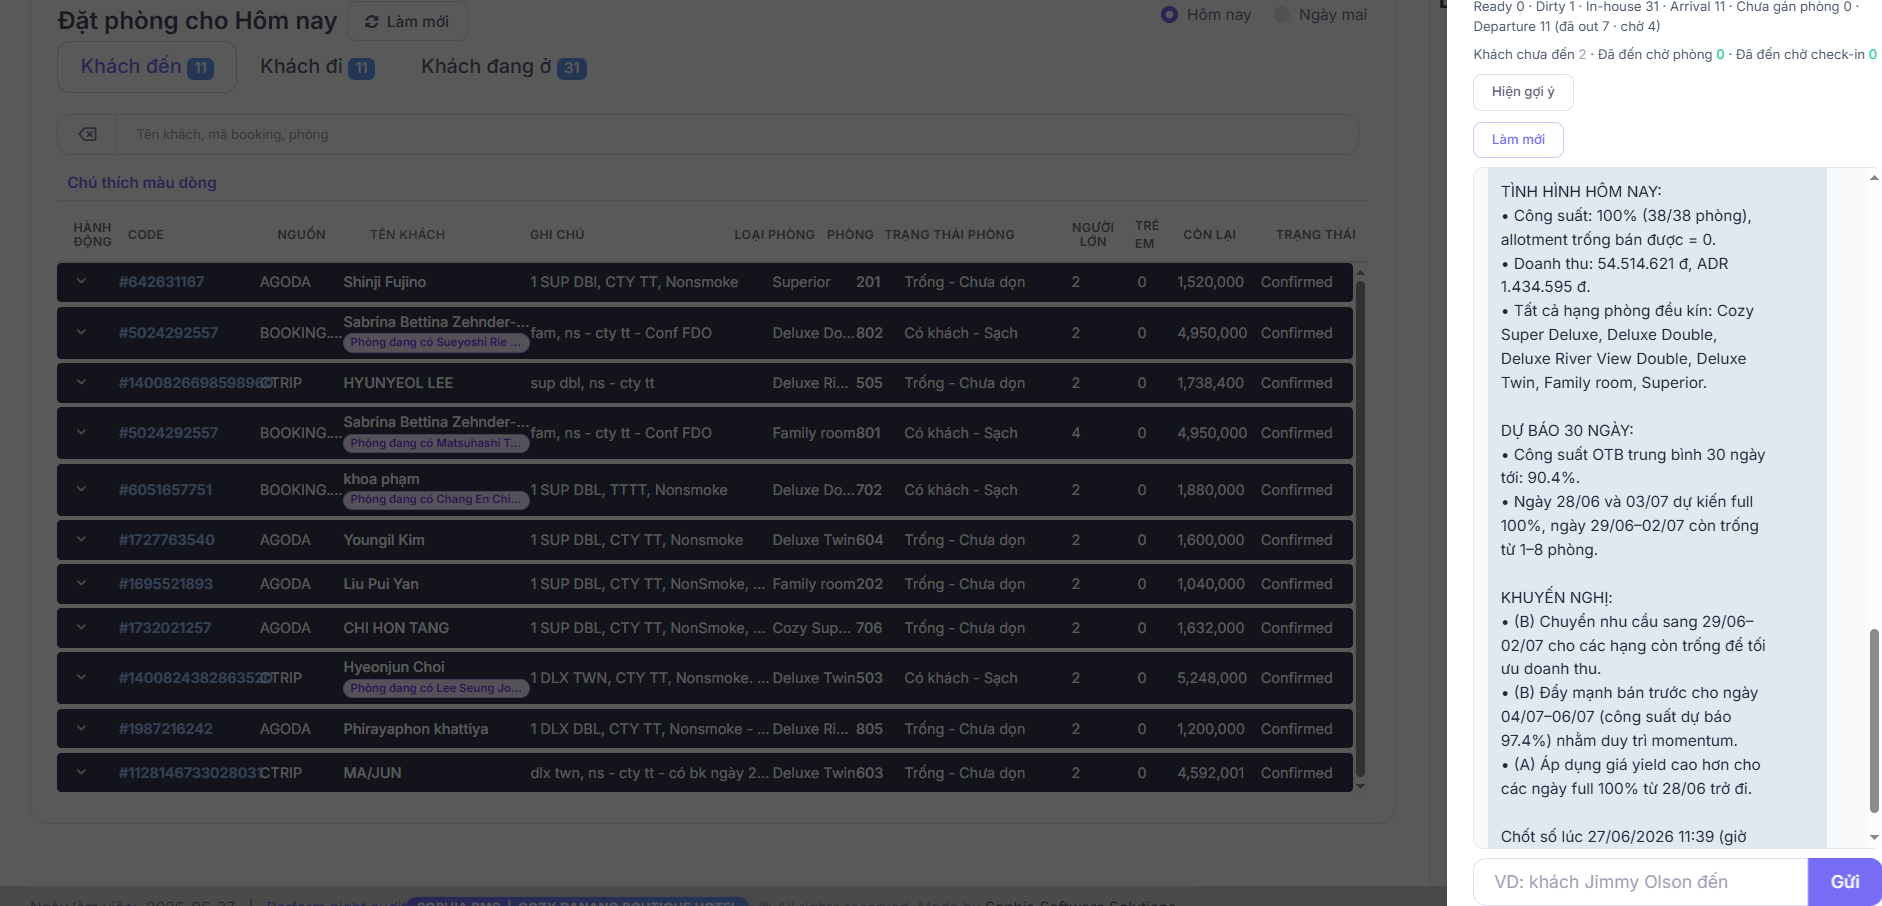Image resolution: width=1882 pixels, height=906 pixels.
Task: Click the Gửi send button
Action: 1845,882
